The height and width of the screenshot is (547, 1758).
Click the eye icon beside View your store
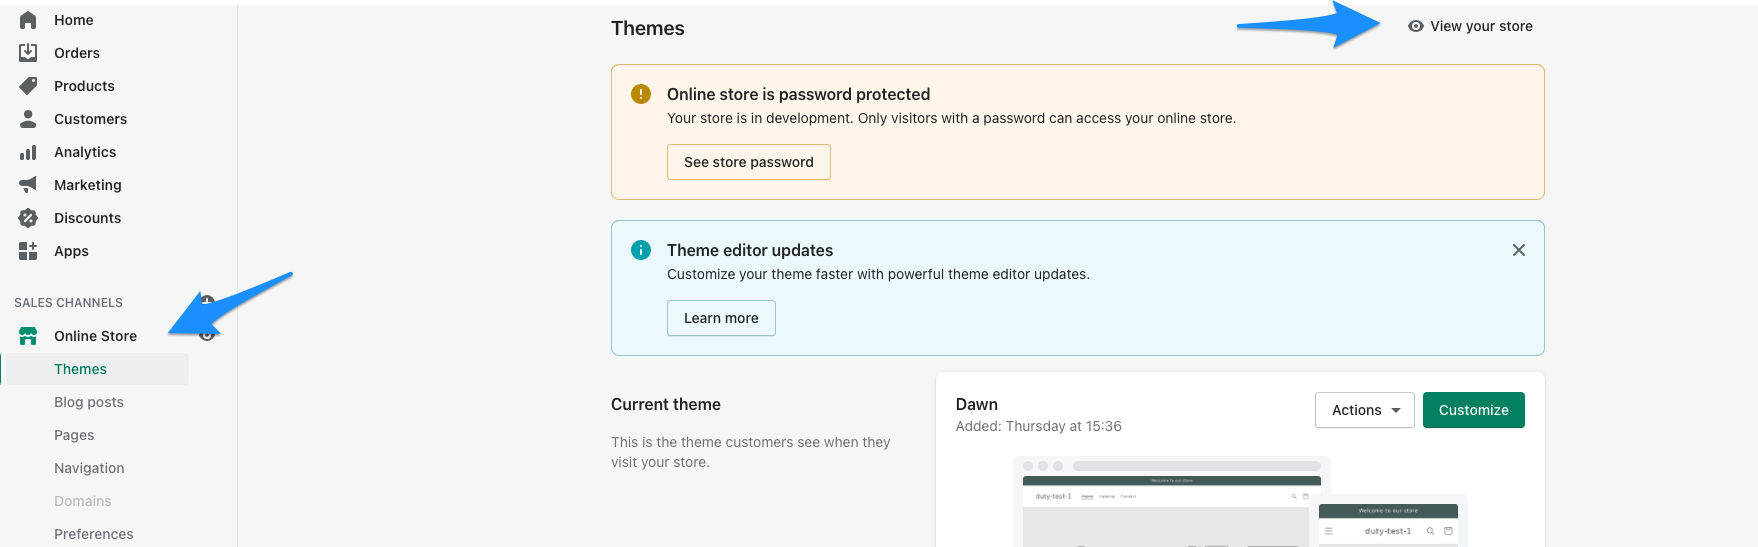[x=1415, y=27]
